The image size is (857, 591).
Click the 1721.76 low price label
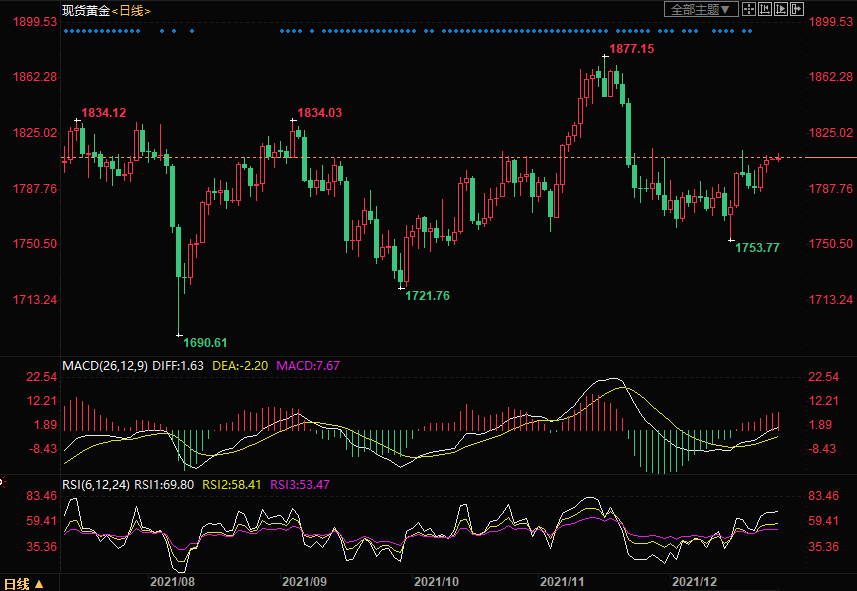point(427,295)
